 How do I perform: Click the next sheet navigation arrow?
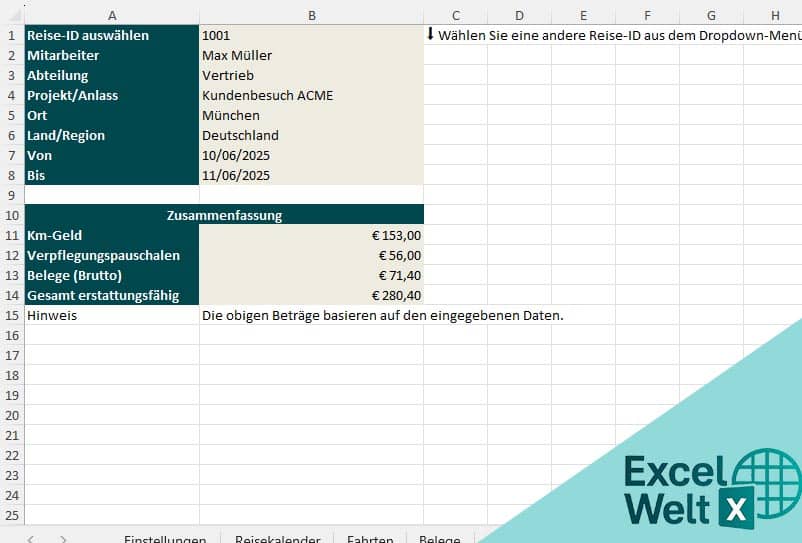tap(63, 539)
